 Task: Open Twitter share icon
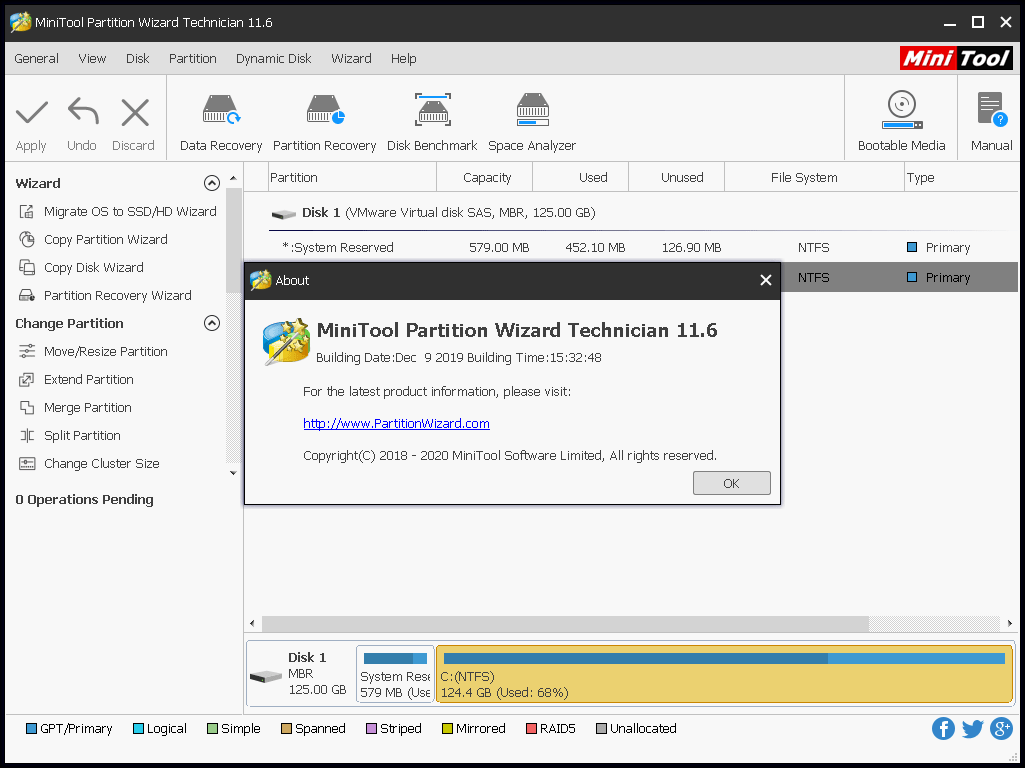coord(973,728)
